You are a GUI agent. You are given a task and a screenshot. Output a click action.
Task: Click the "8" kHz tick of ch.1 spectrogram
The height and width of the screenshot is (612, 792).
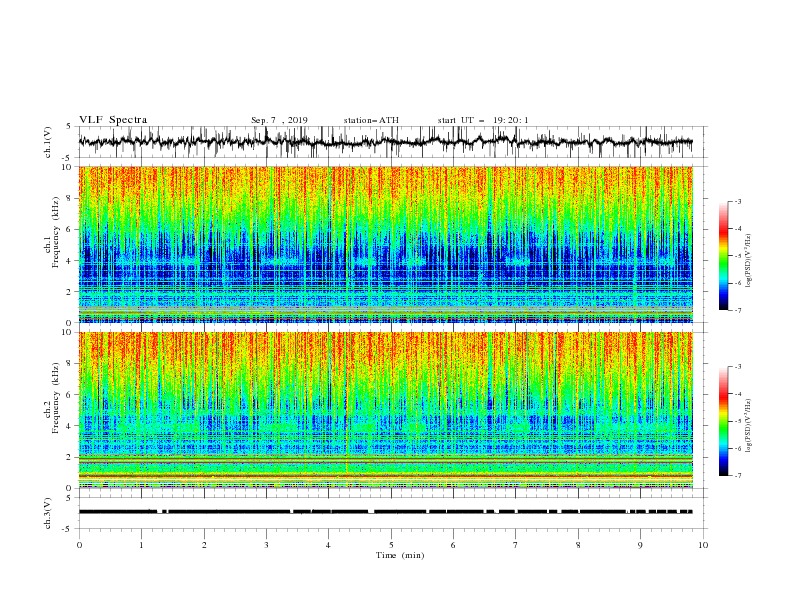(70, 198)
